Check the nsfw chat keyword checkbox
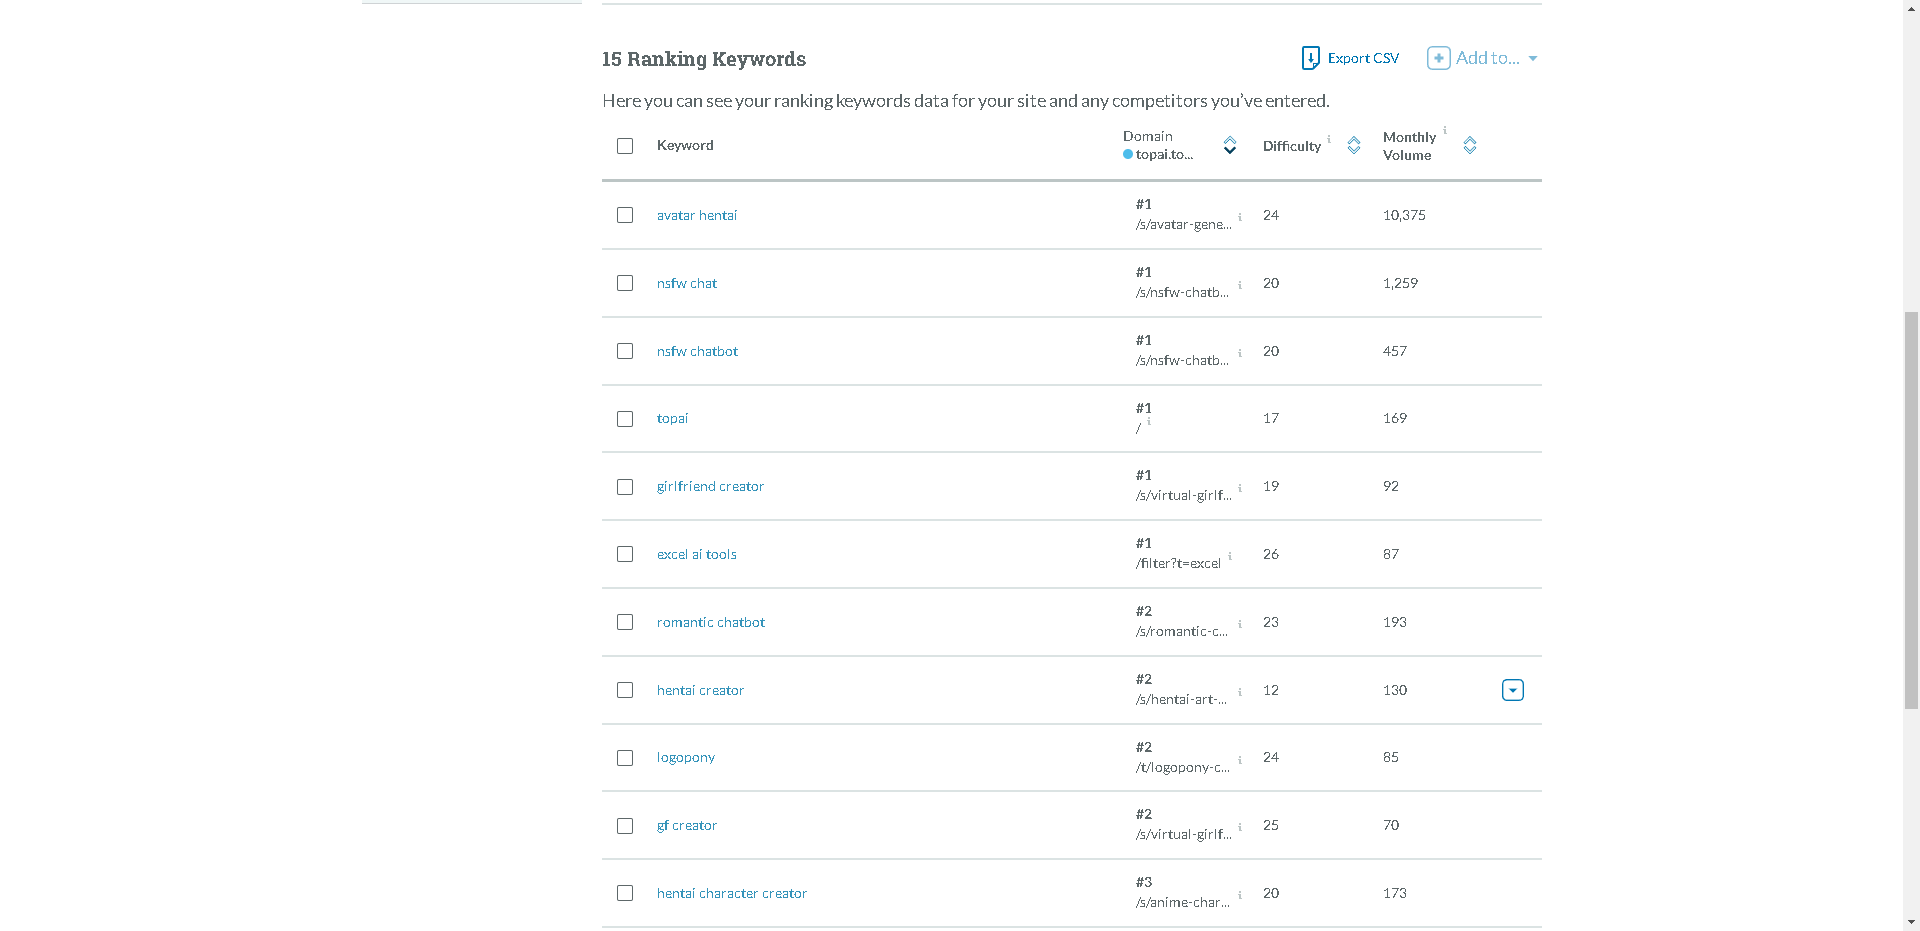The width and height of the screenshot is (1920, 931). pyautogui.click(x=625, y=283)
